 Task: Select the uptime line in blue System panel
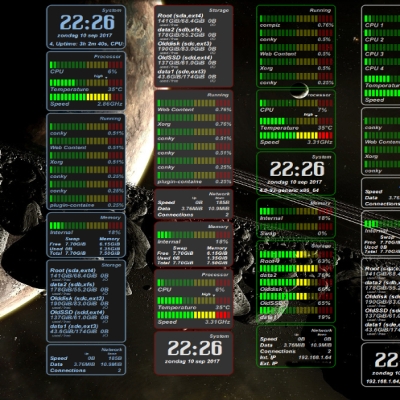point(87,44)
